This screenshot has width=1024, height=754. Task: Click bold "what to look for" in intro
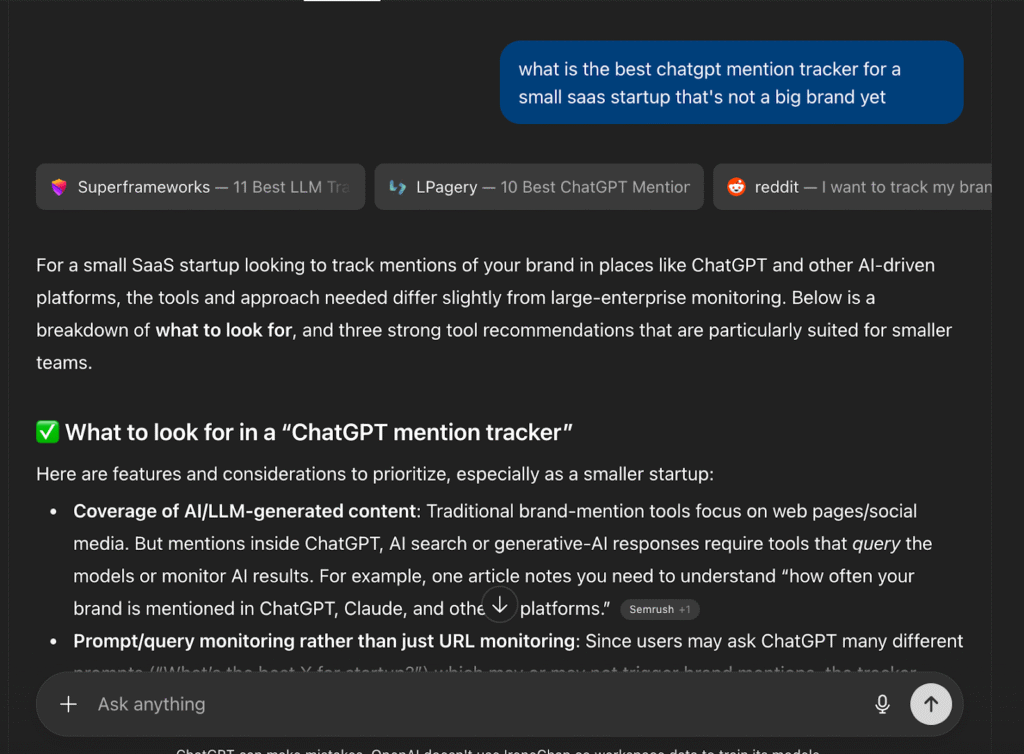224,330
